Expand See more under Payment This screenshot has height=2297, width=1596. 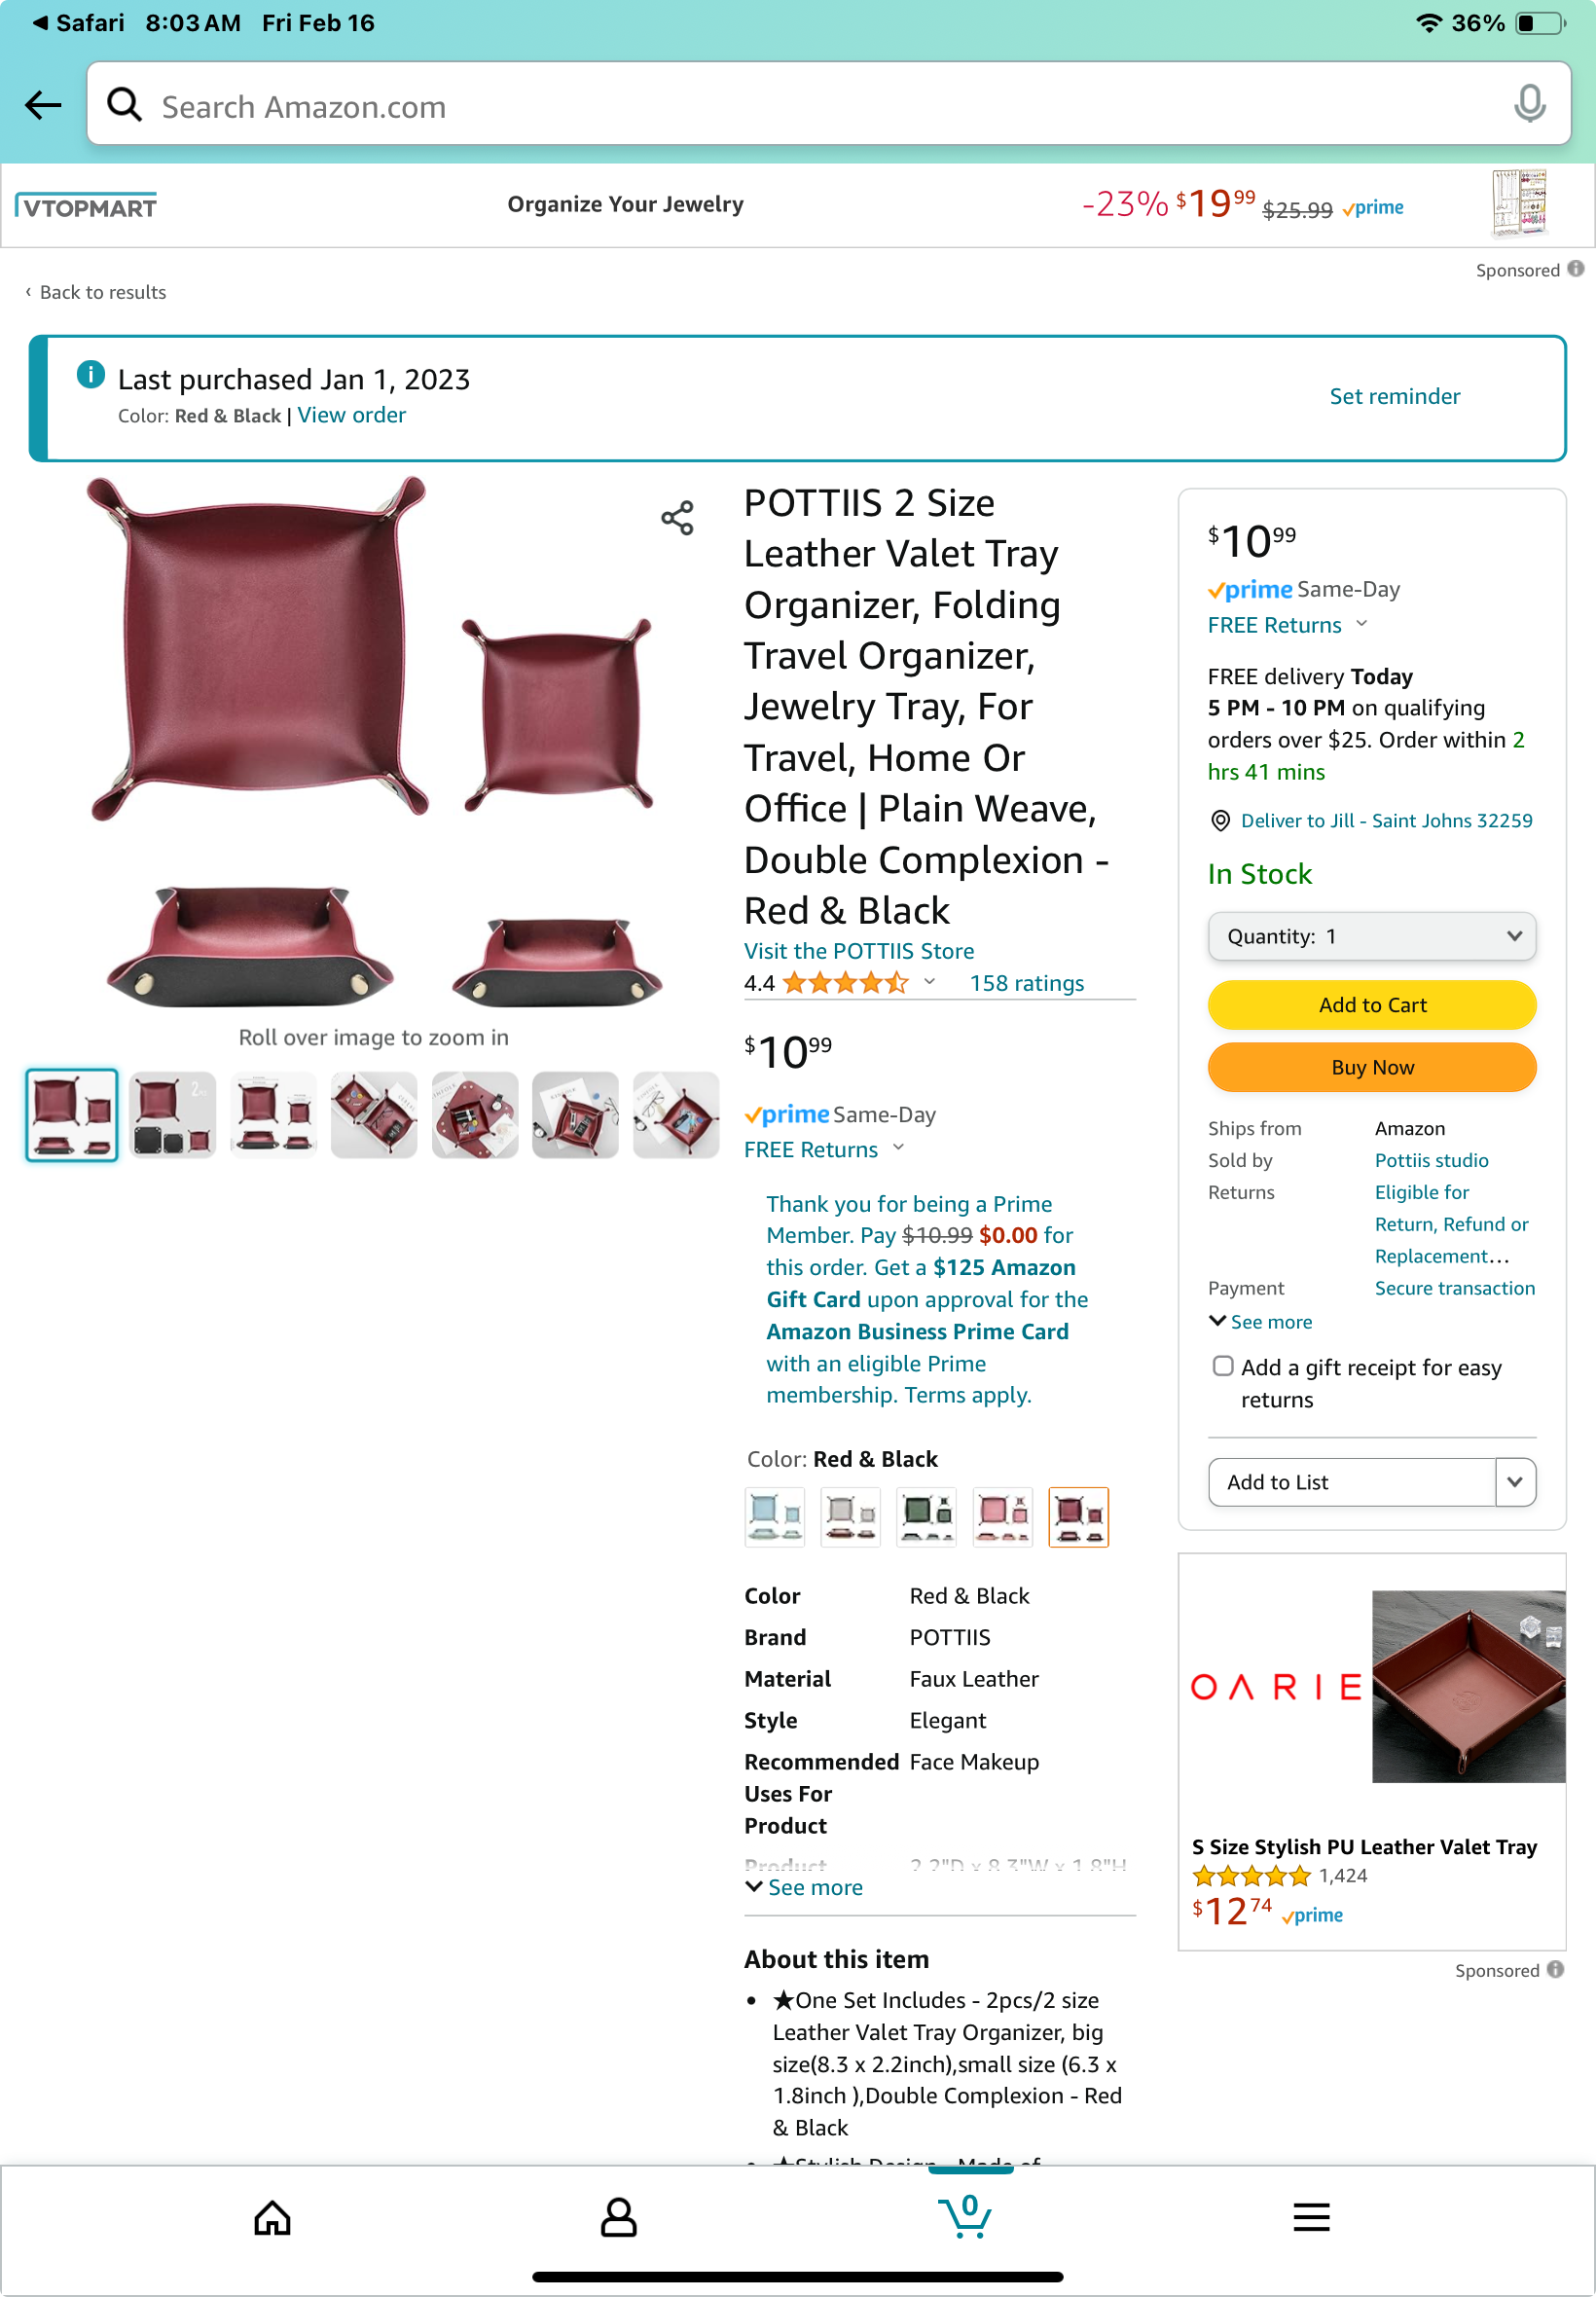(x=1260, y=1321)
